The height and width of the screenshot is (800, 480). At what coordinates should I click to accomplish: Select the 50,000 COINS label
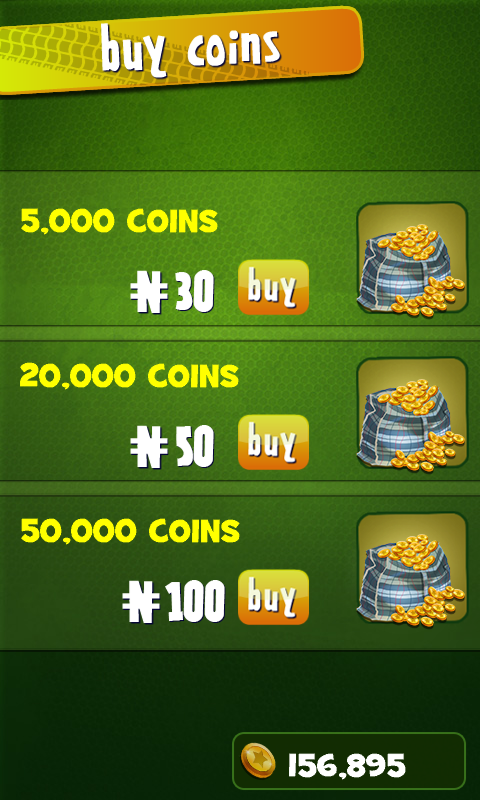130,531
